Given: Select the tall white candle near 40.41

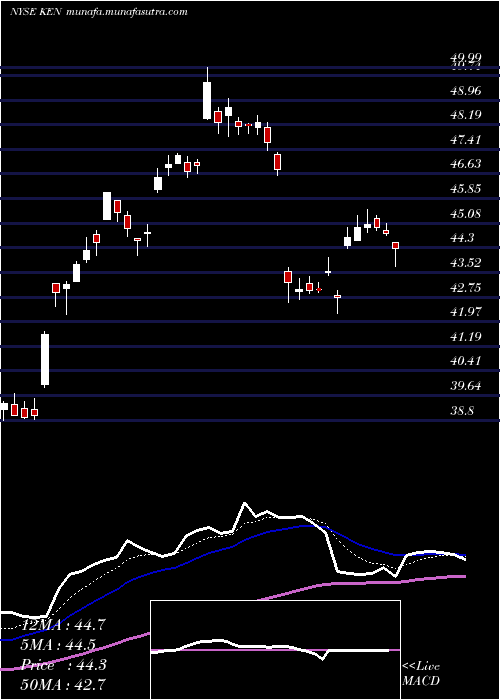Looking at the screenshot, I should (x=45, y=359).
